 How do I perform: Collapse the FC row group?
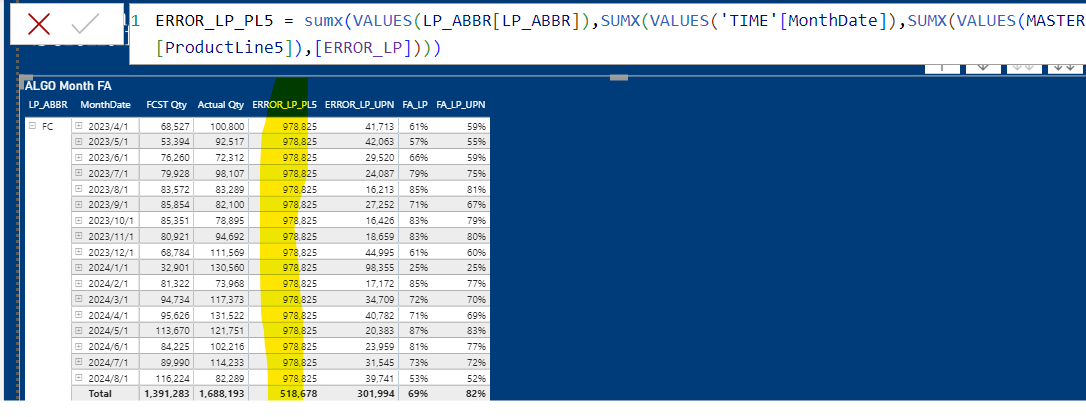(31, 126)
